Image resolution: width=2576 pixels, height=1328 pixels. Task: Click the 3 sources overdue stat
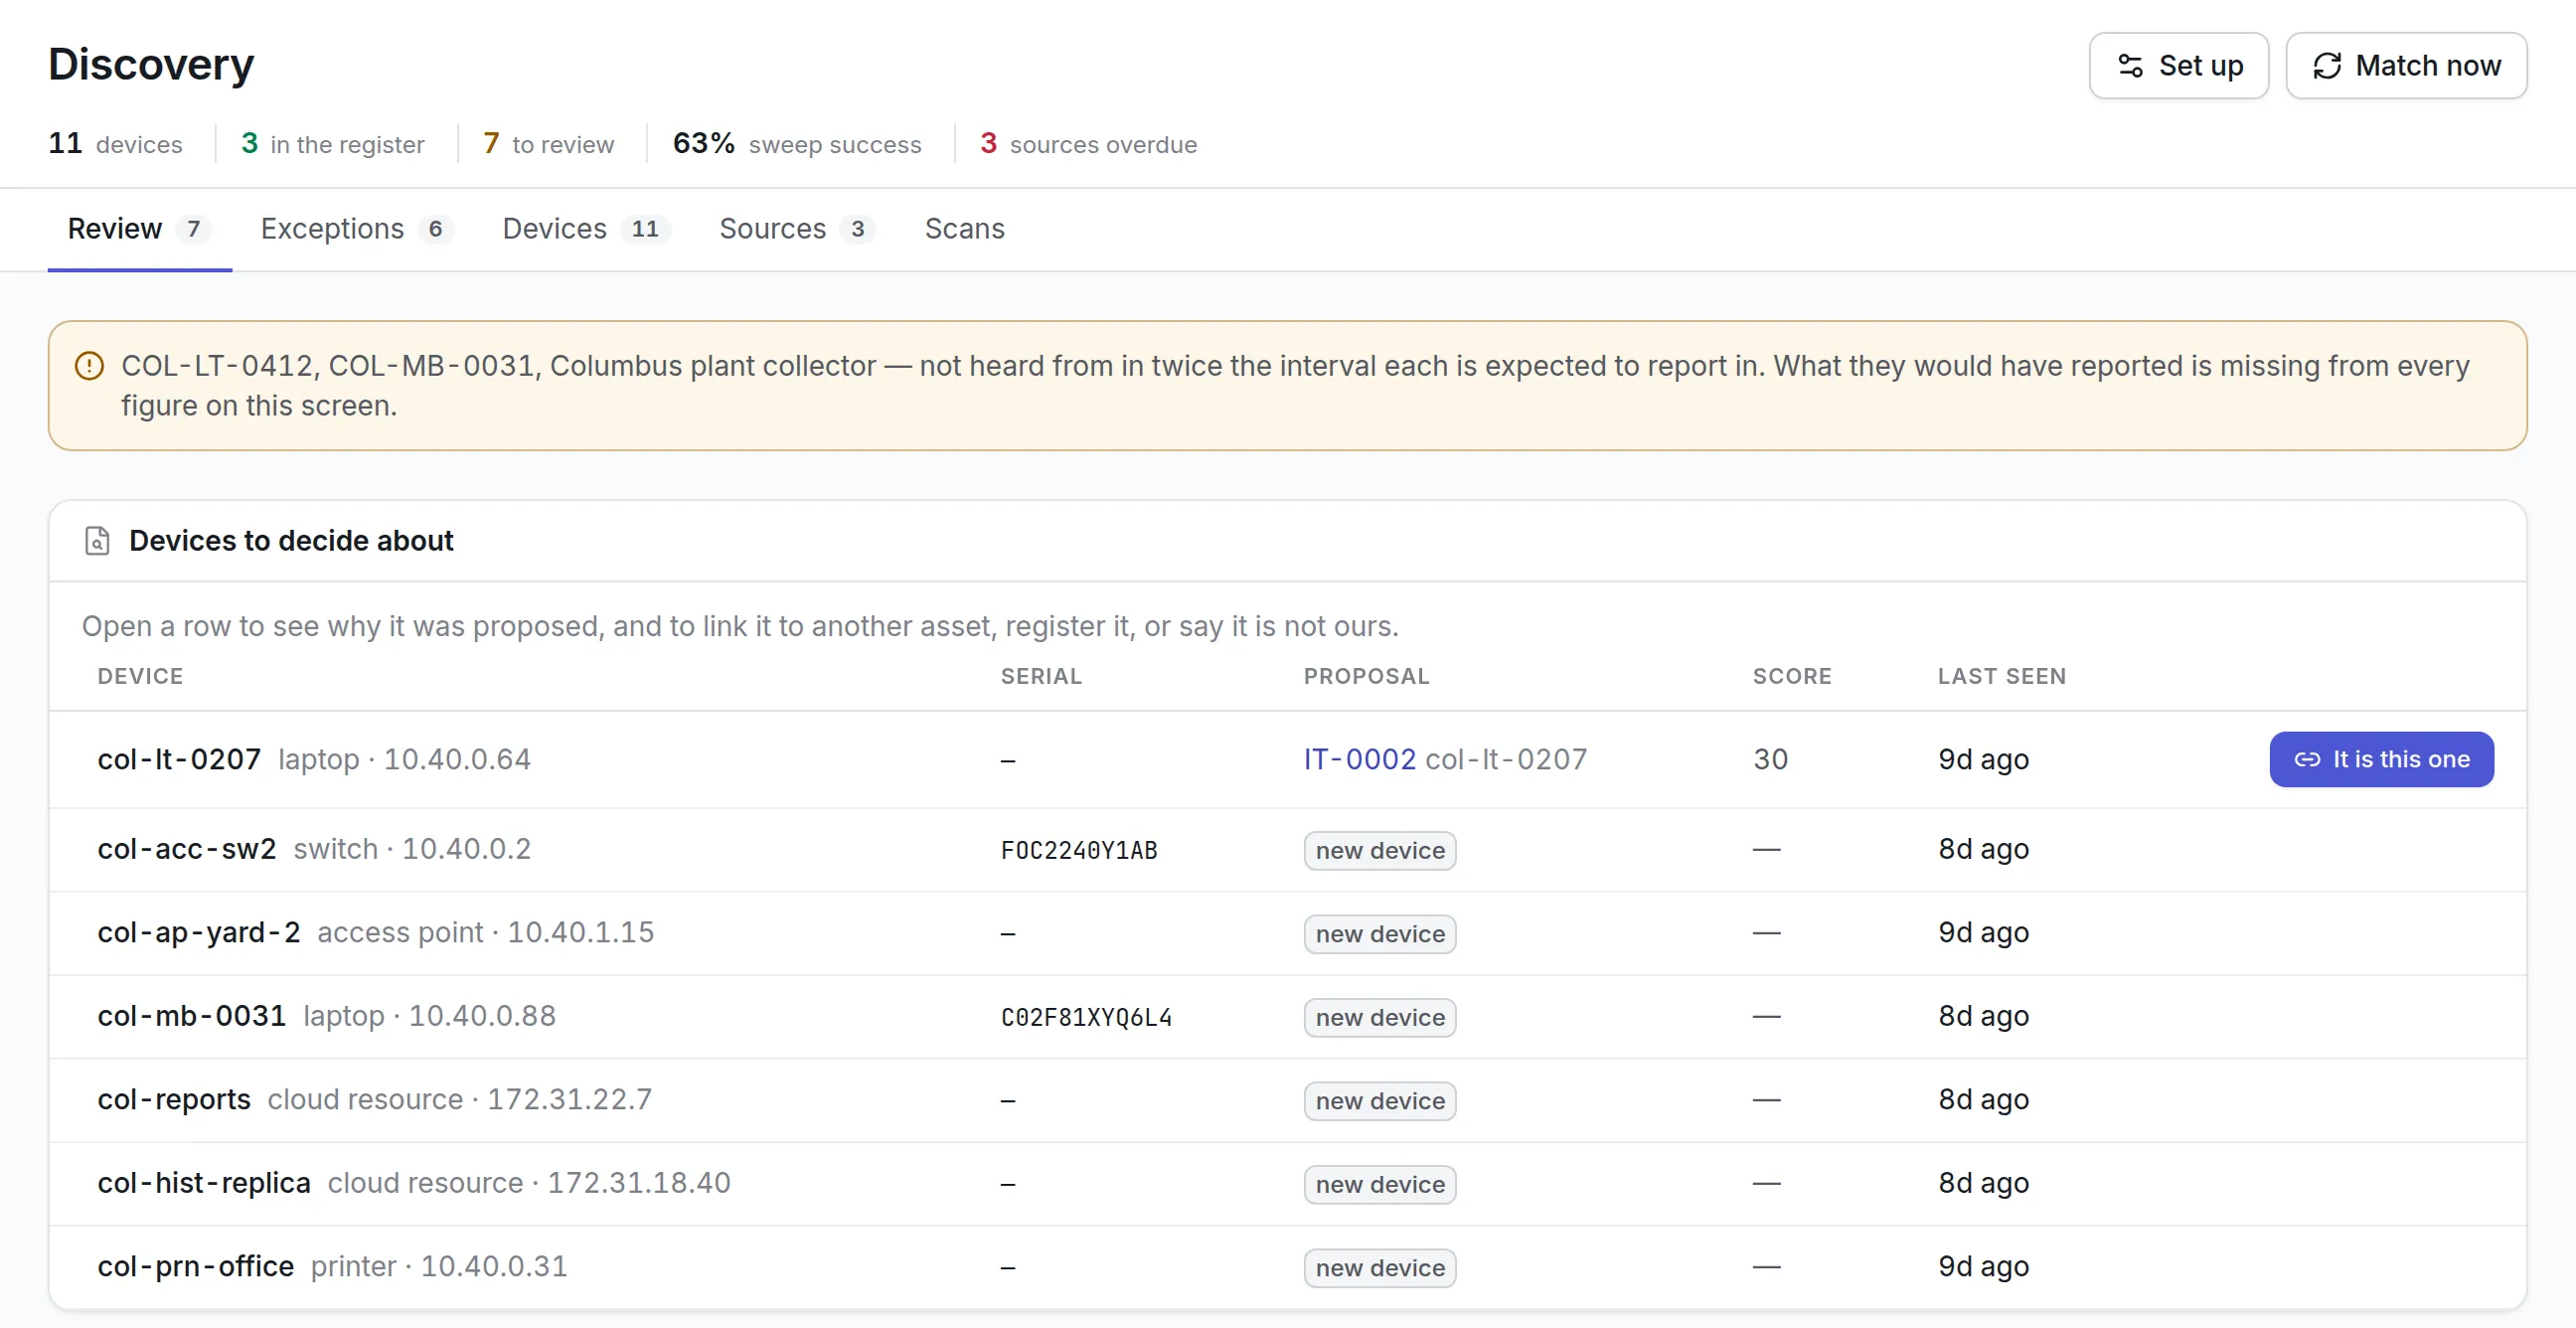pos(1088,144)
